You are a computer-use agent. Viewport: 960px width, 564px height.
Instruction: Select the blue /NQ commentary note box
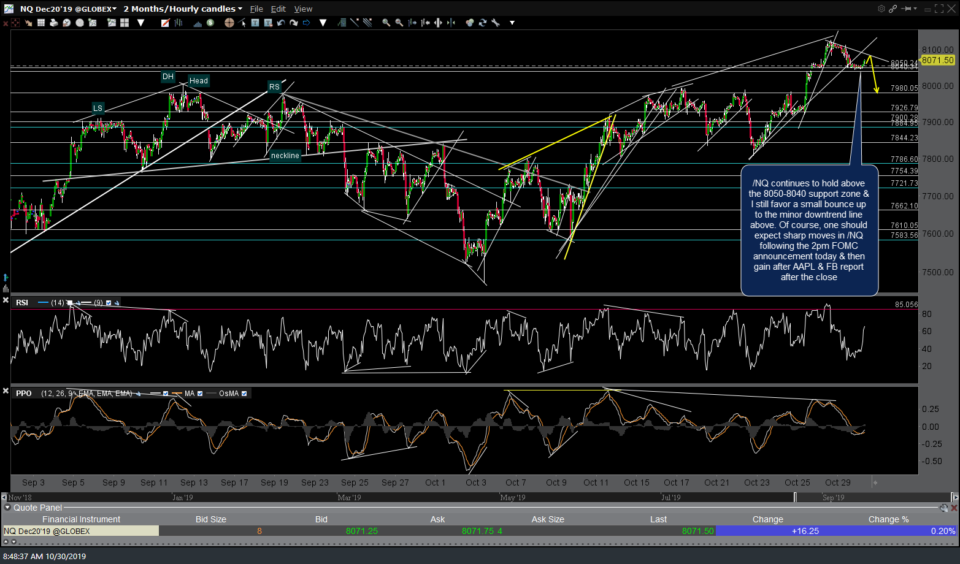pyautogui.click(x=809, y=230)
